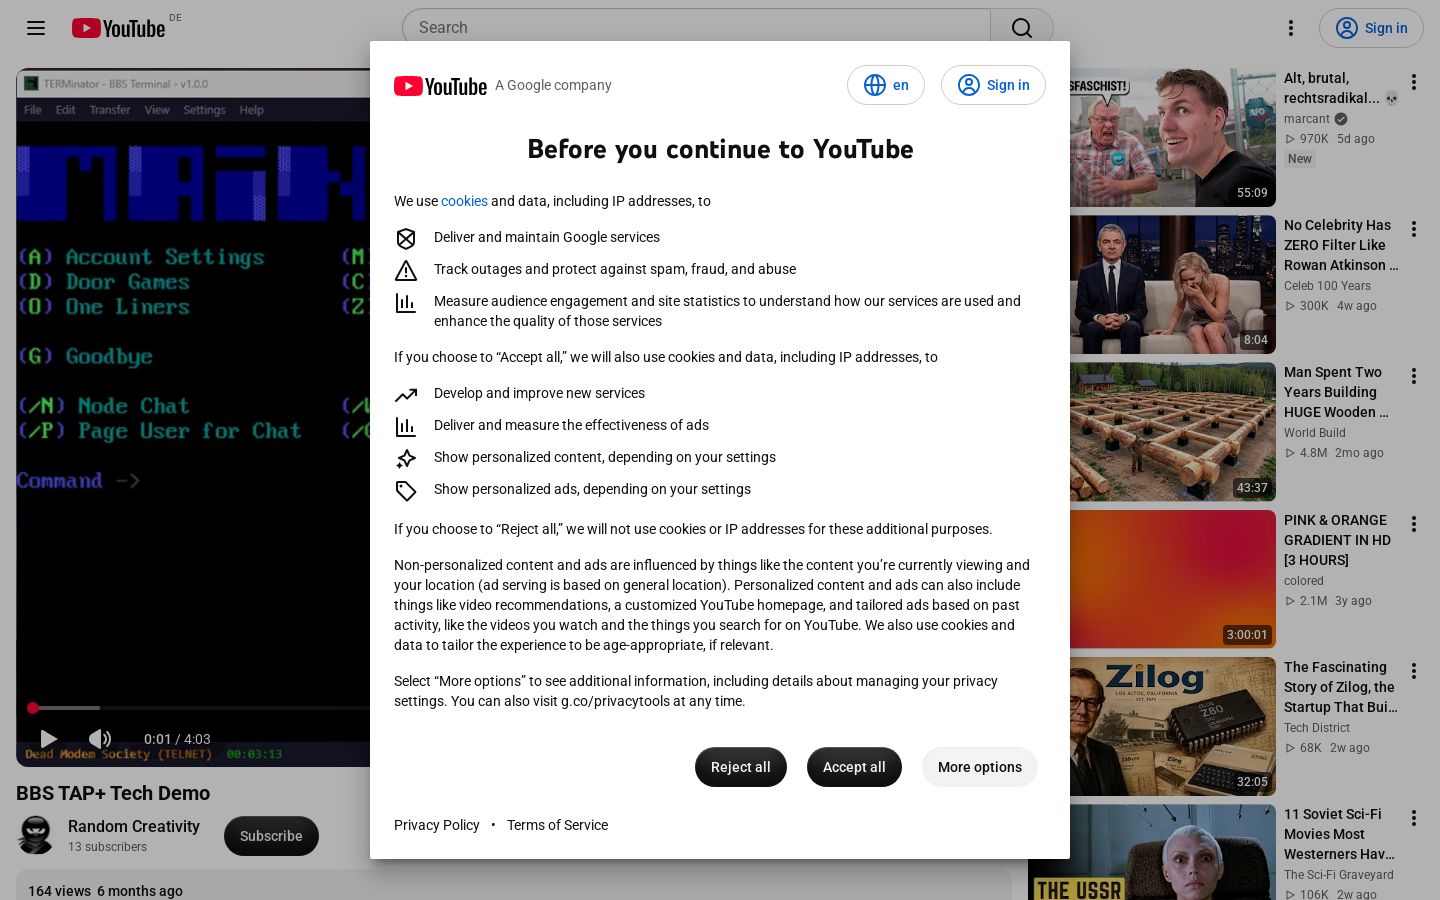Open options menu for Zilog story video
This screenshot has height=900, width=1440.
1414,671
